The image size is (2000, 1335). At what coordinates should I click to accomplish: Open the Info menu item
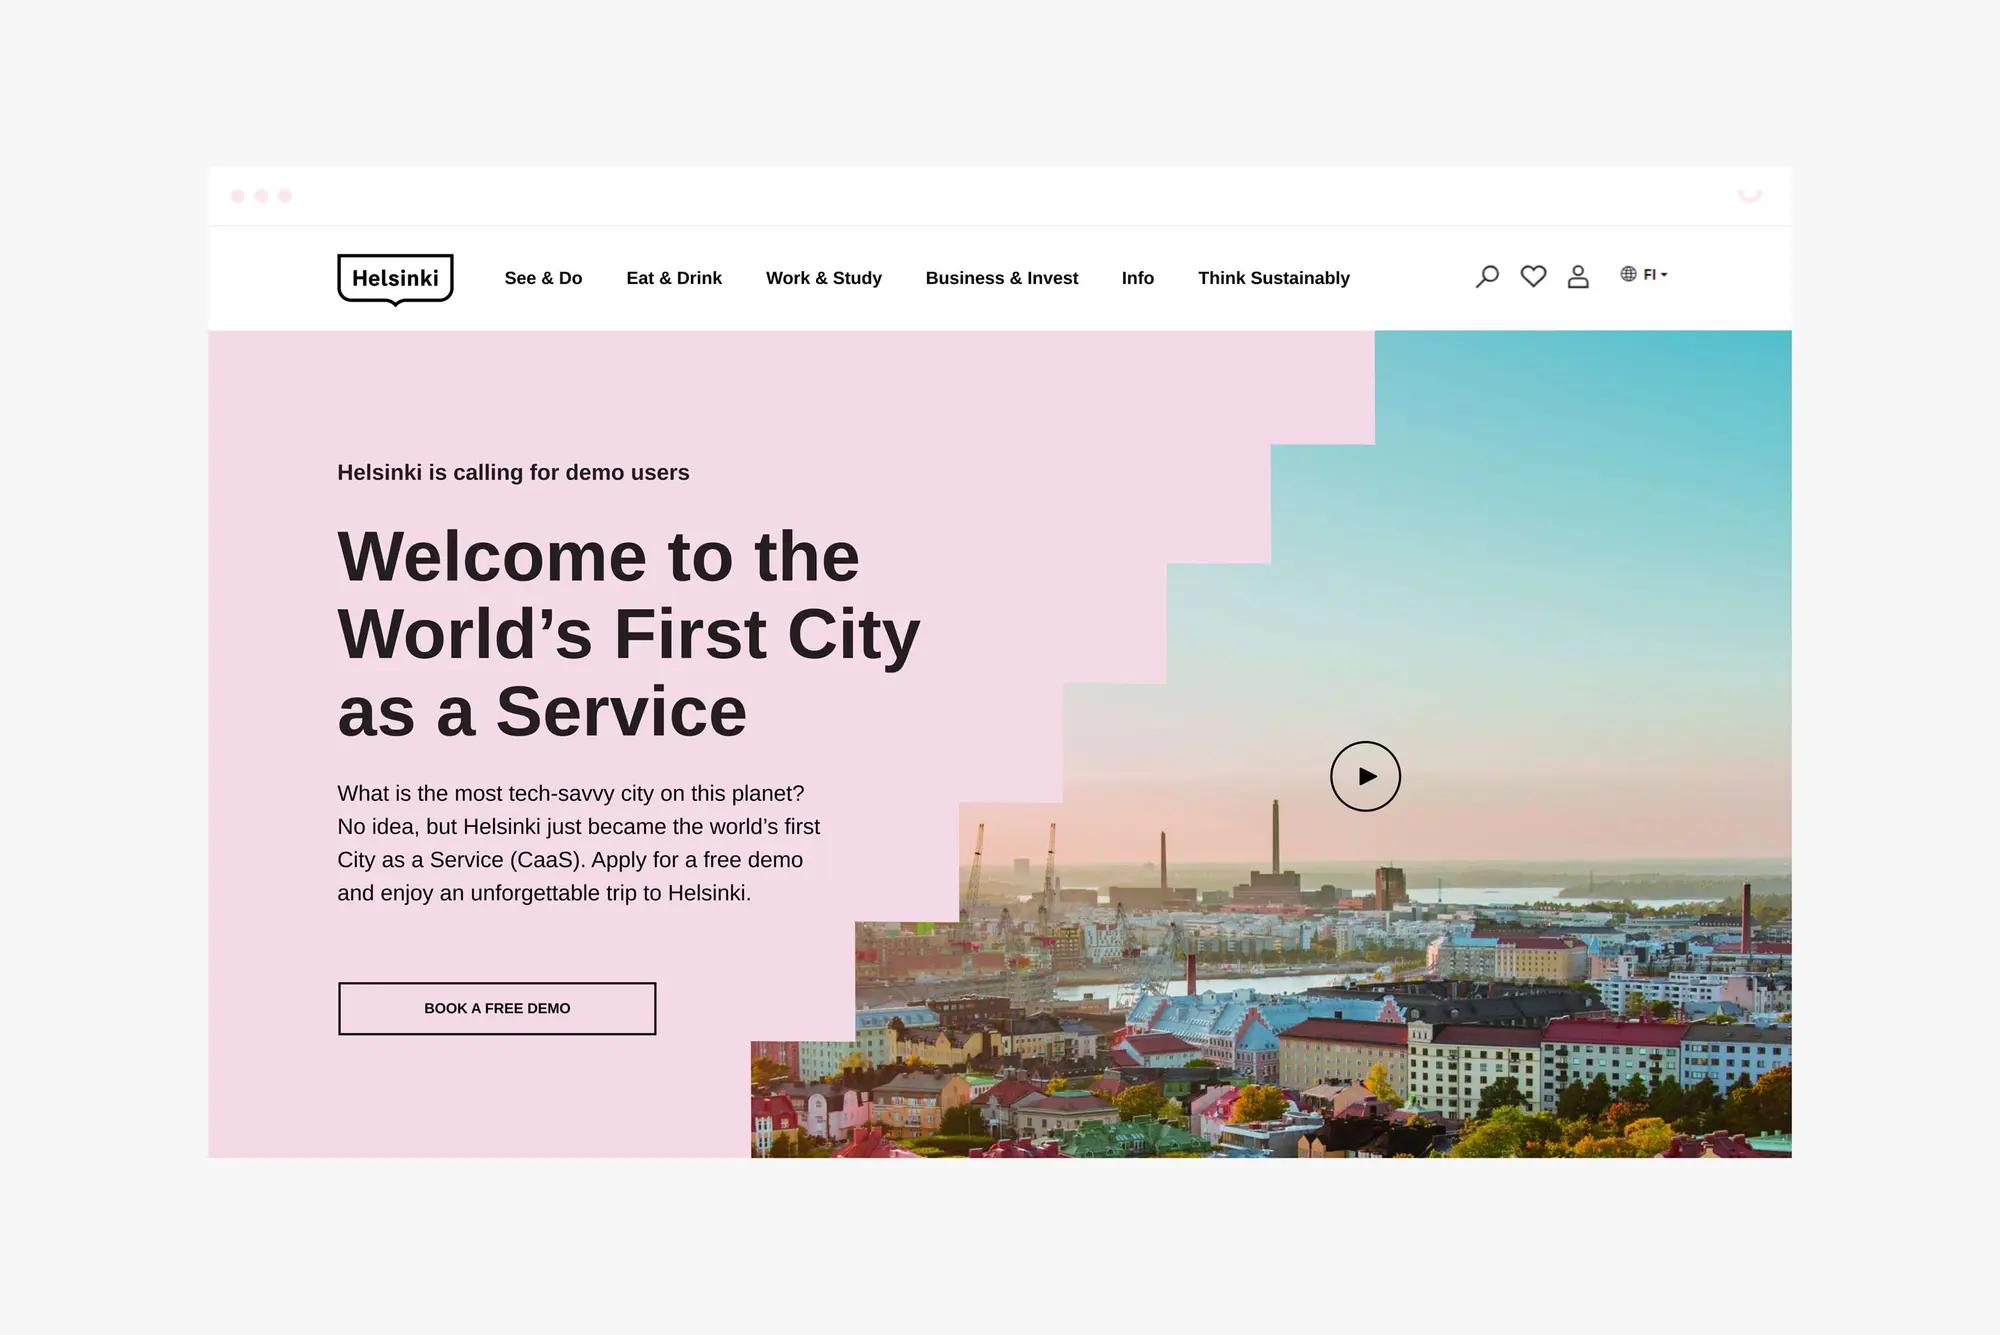point(1137,278)
